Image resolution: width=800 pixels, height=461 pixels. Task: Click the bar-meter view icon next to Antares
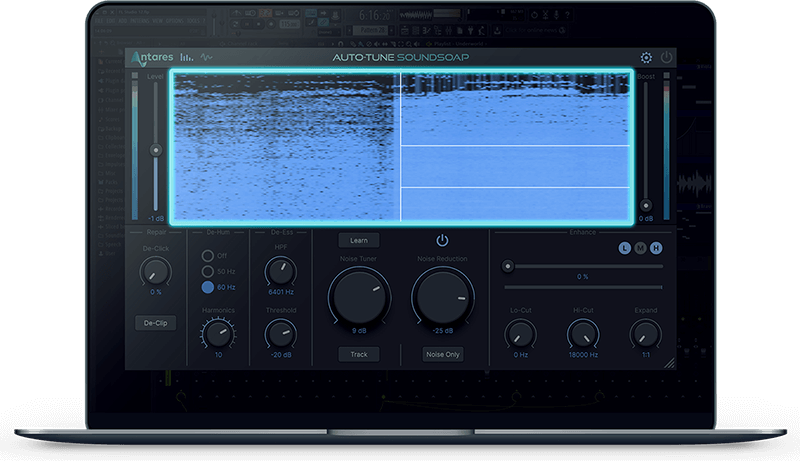coord(187,57)
